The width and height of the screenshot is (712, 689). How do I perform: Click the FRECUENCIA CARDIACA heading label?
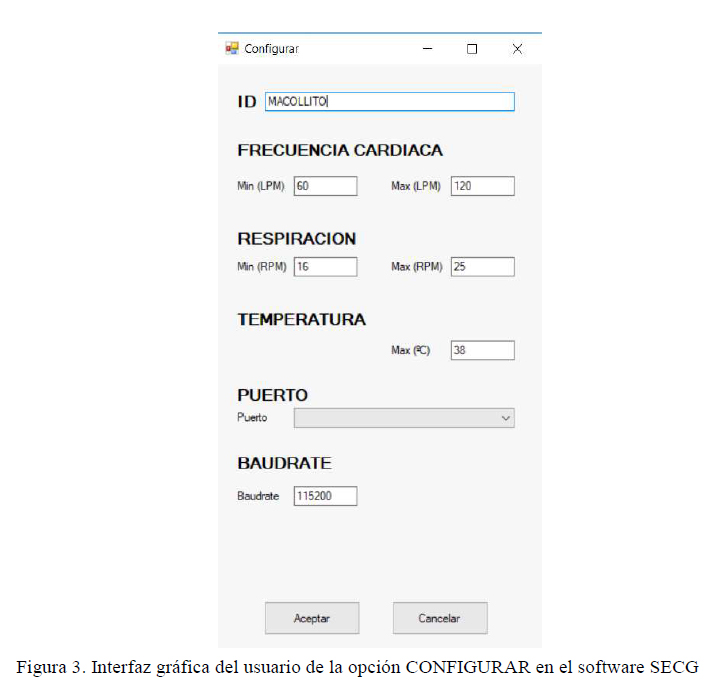point(340,150)
